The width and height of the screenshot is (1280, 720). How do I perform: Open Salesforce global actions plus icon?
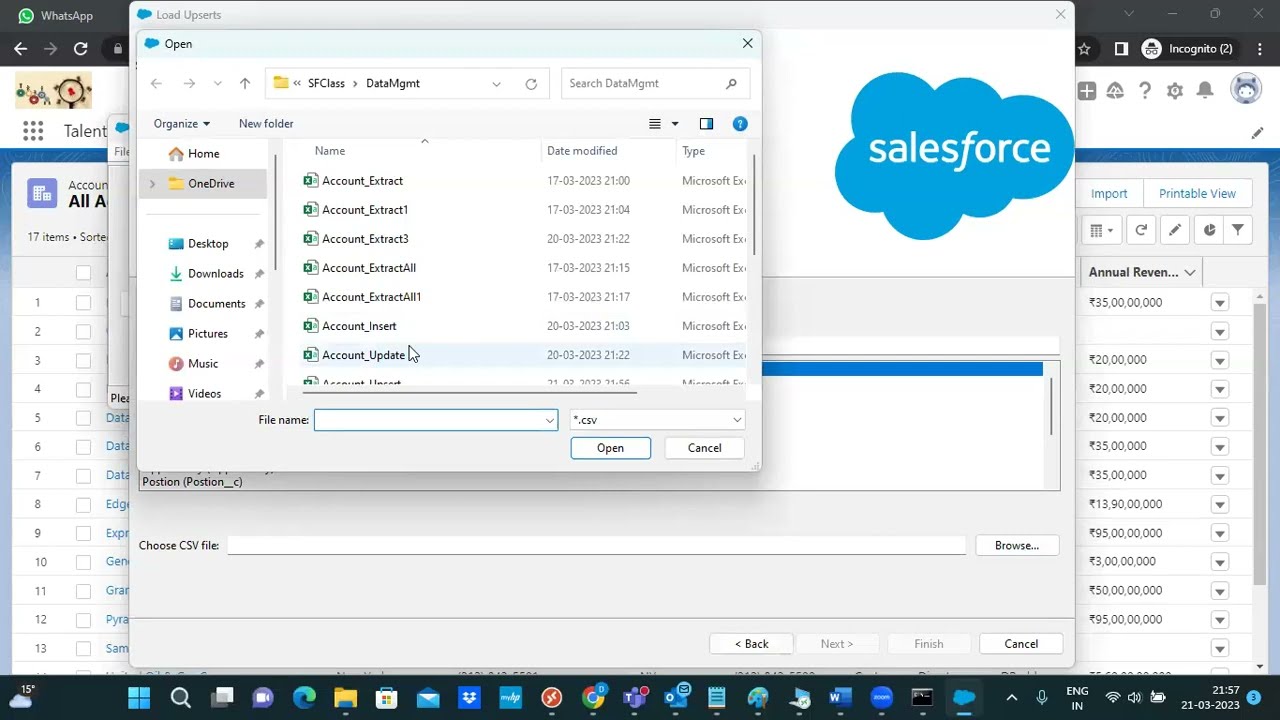coord(1087,91)
